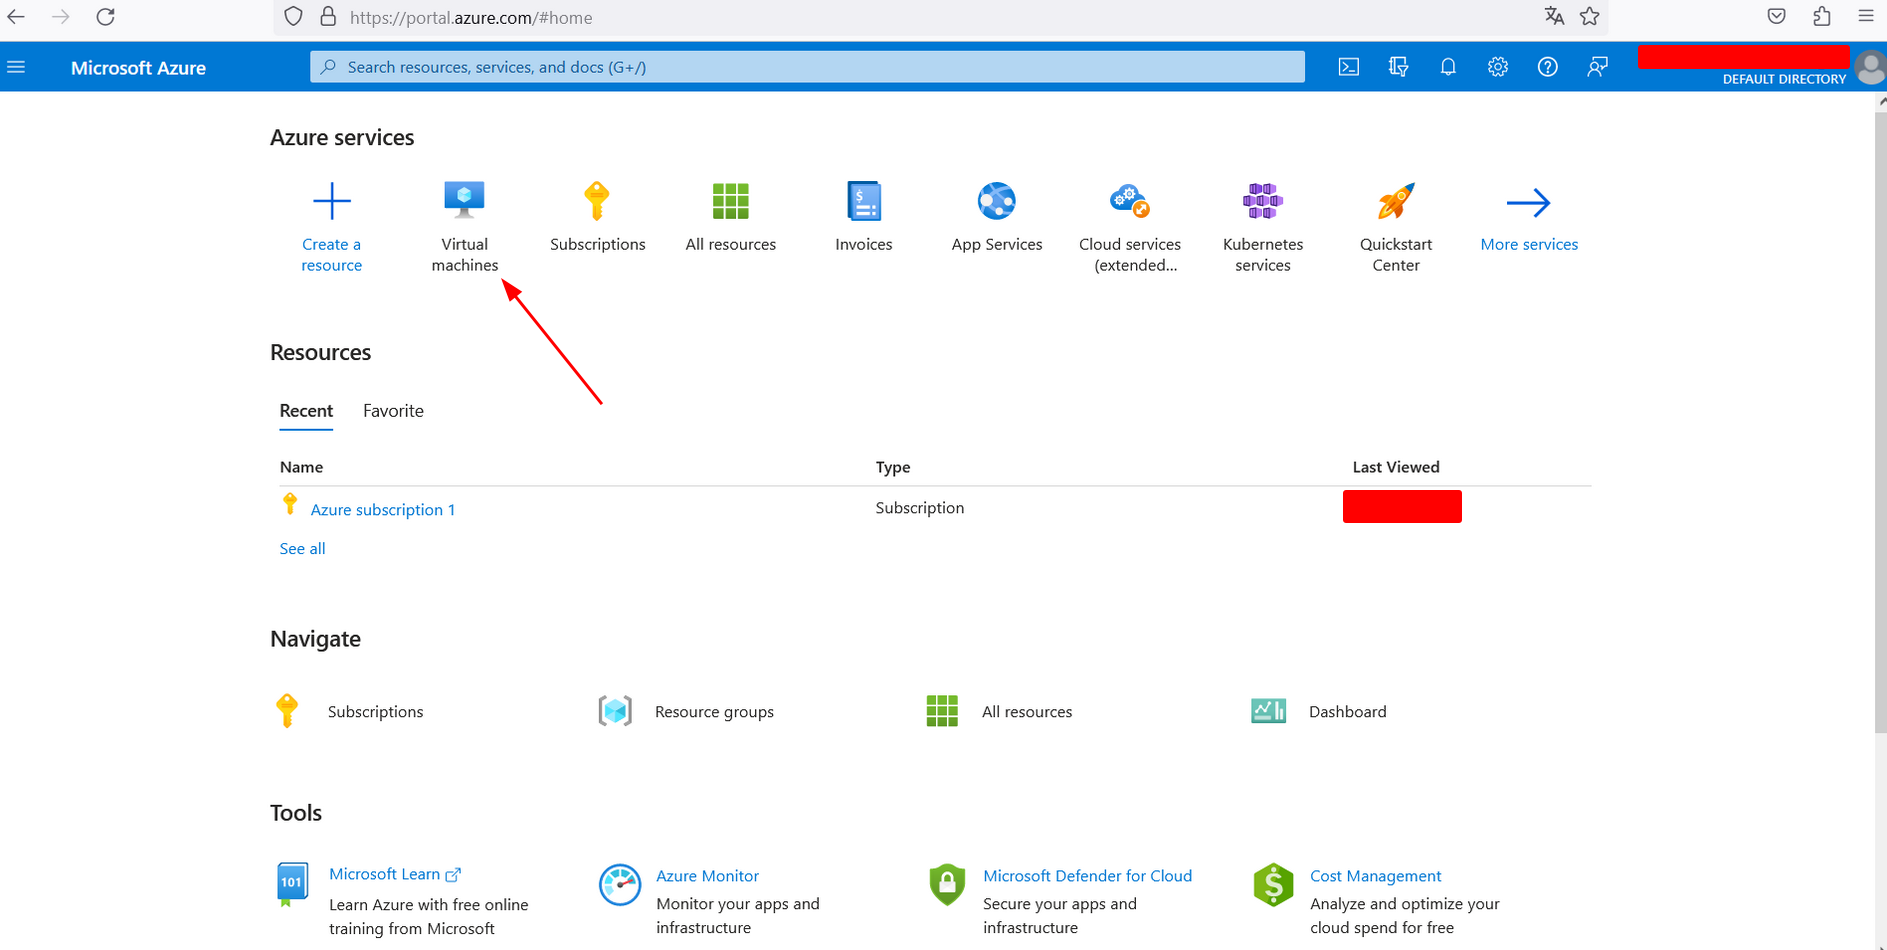Click the More services text link
Viewport: 1887px width, 950px height.
pos(1529,245)
